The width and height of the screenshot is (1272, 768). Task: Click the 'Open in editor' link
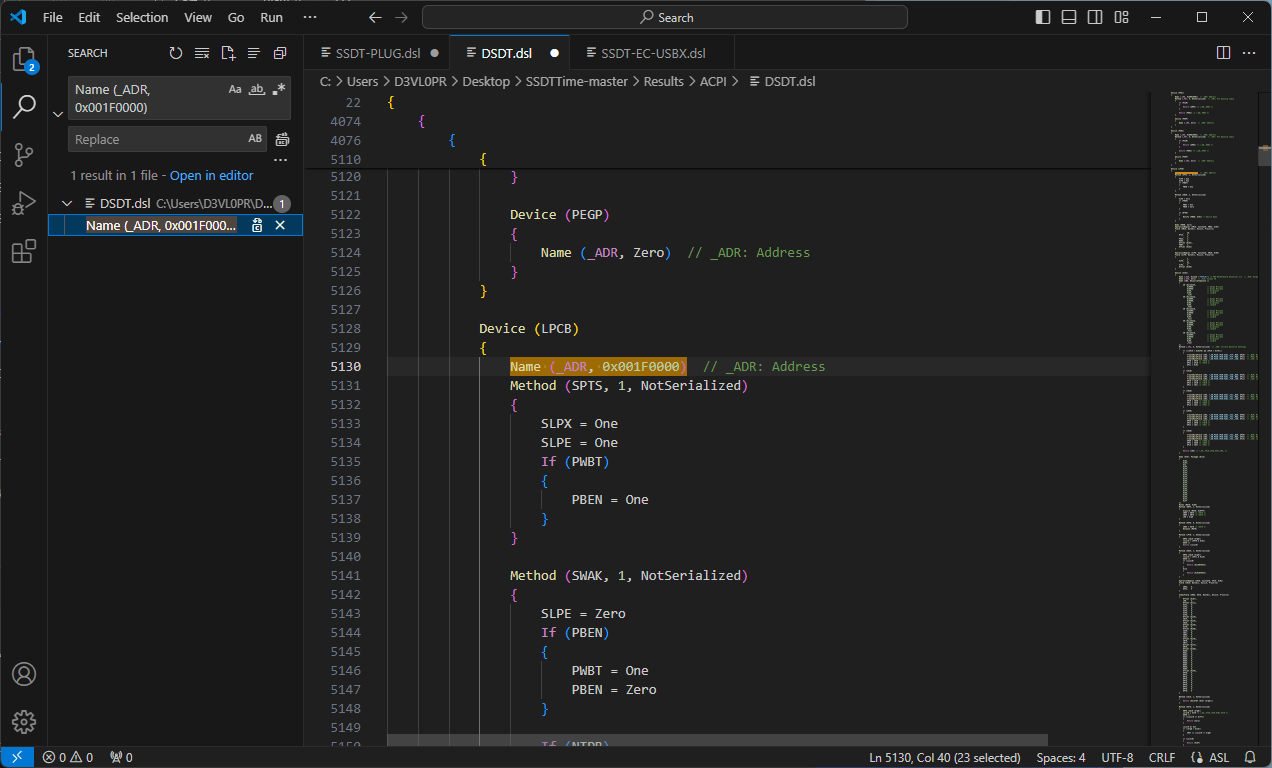211,175
